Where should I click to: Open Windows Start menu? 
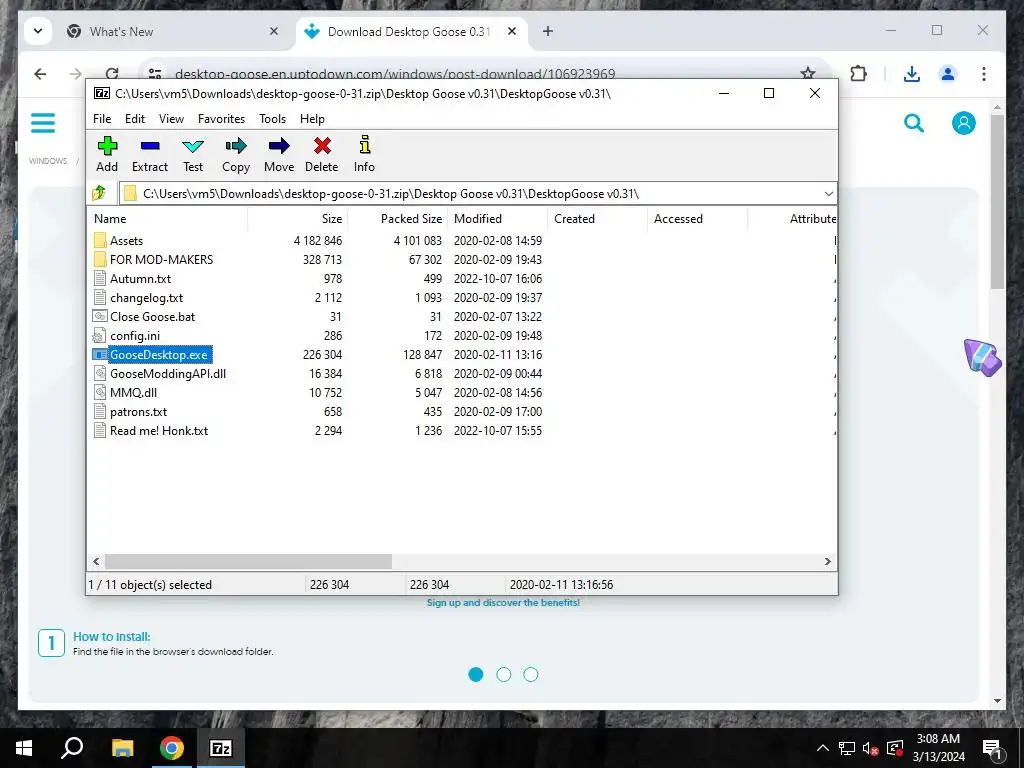[24, 748]
